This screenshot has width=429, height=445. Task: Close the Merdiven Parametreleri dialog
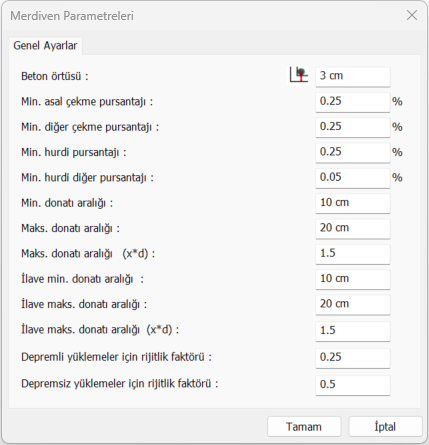click(412, 15)
